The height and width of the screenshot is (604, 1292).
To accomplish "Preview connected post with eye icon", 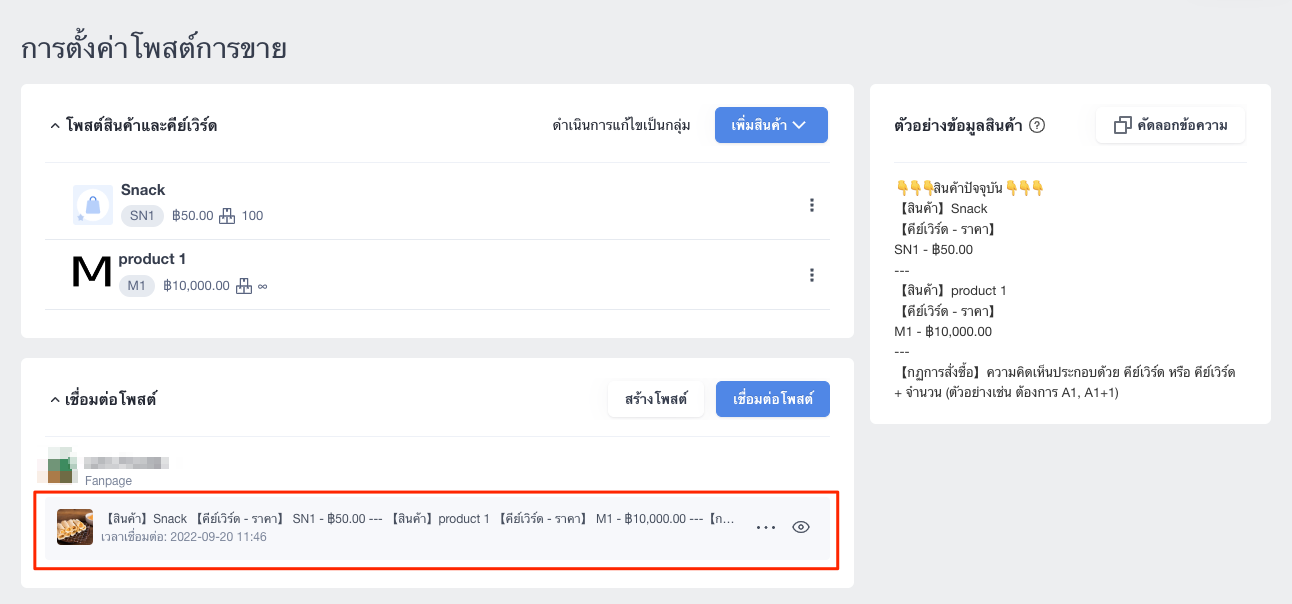I will [800, 527].
